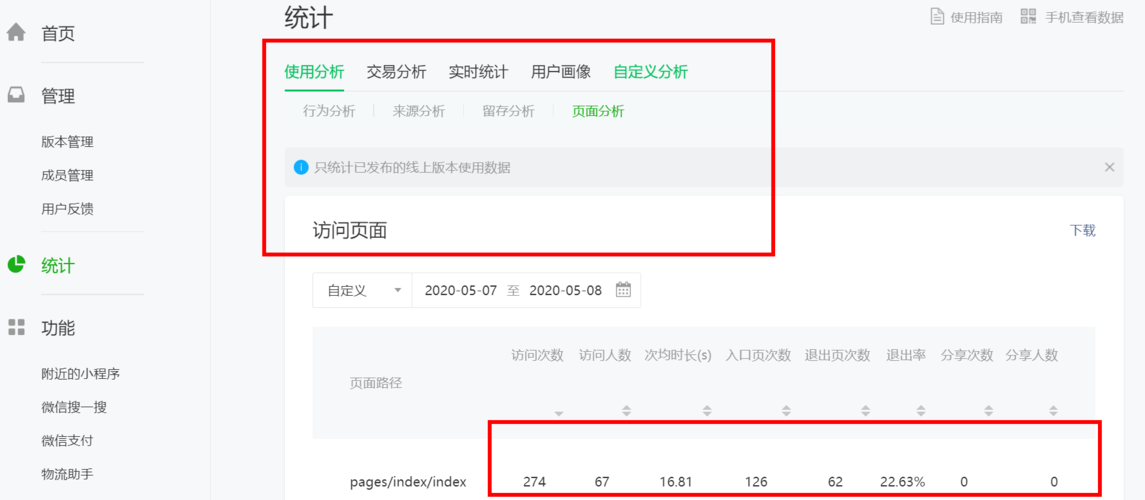This screenshot has width=1145, height=500.
Task: Switch to 实时统计 tab
Action: 478,72
